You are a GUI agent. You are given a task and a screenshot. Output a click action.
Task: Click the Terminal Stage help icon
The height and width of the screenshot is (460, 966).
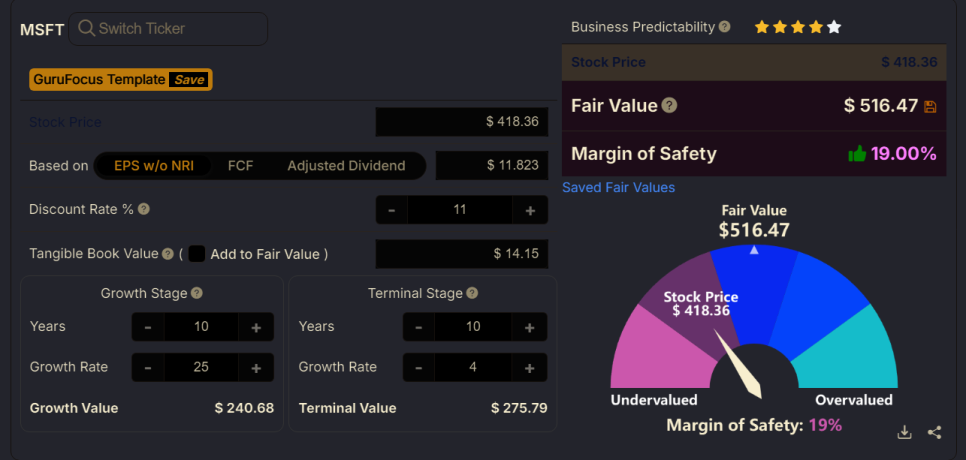click(x=472, y=293)
